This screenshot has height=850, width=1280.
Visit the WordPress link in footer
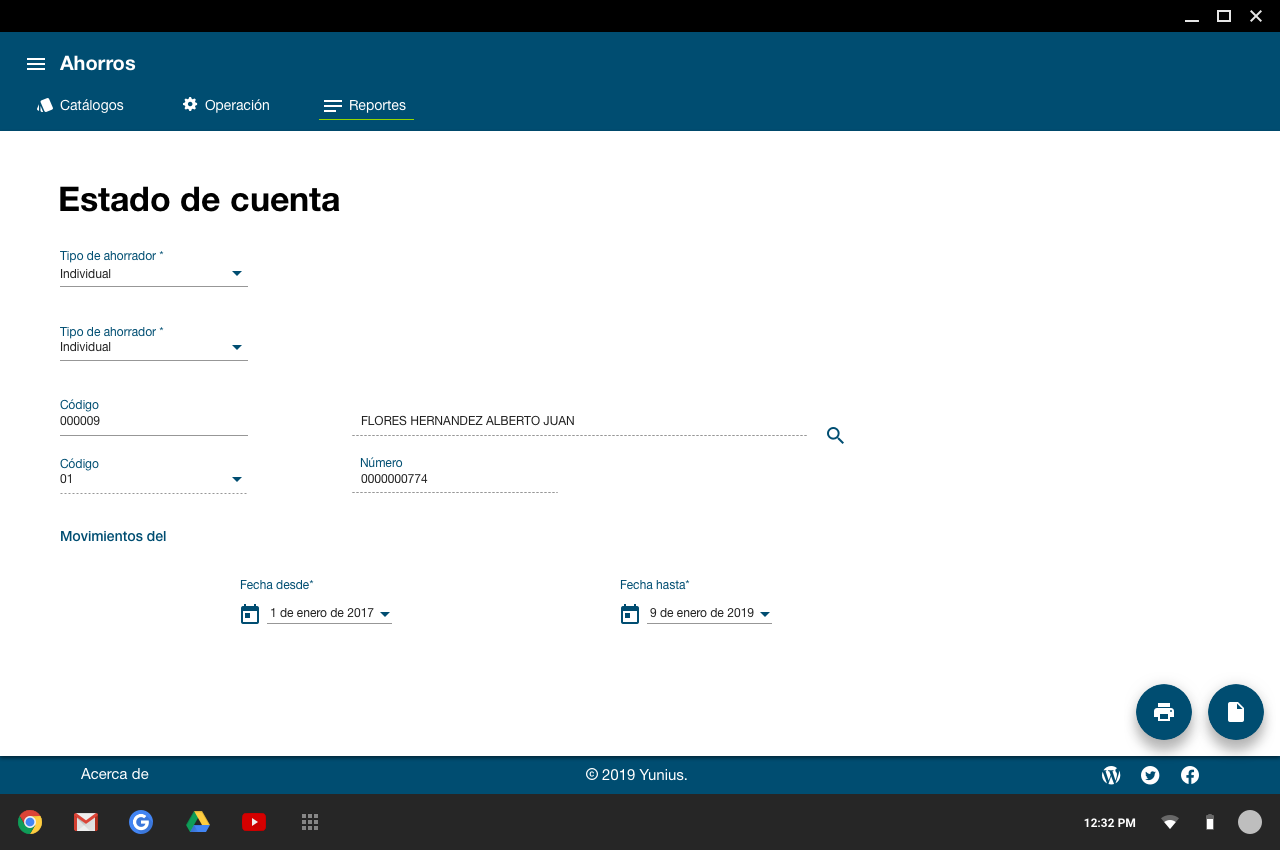(1111, 775)
